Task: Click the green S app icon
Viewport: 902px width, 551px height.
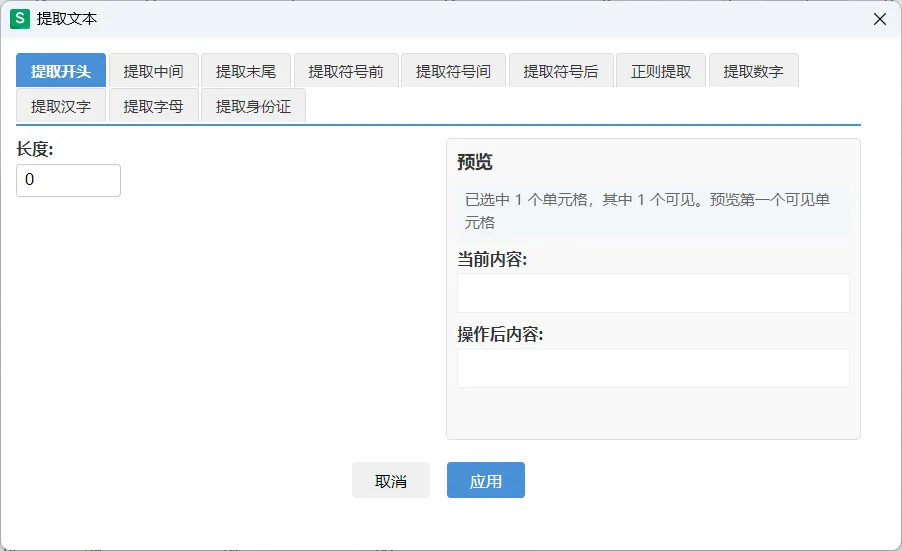Action: tap(20, 19)
